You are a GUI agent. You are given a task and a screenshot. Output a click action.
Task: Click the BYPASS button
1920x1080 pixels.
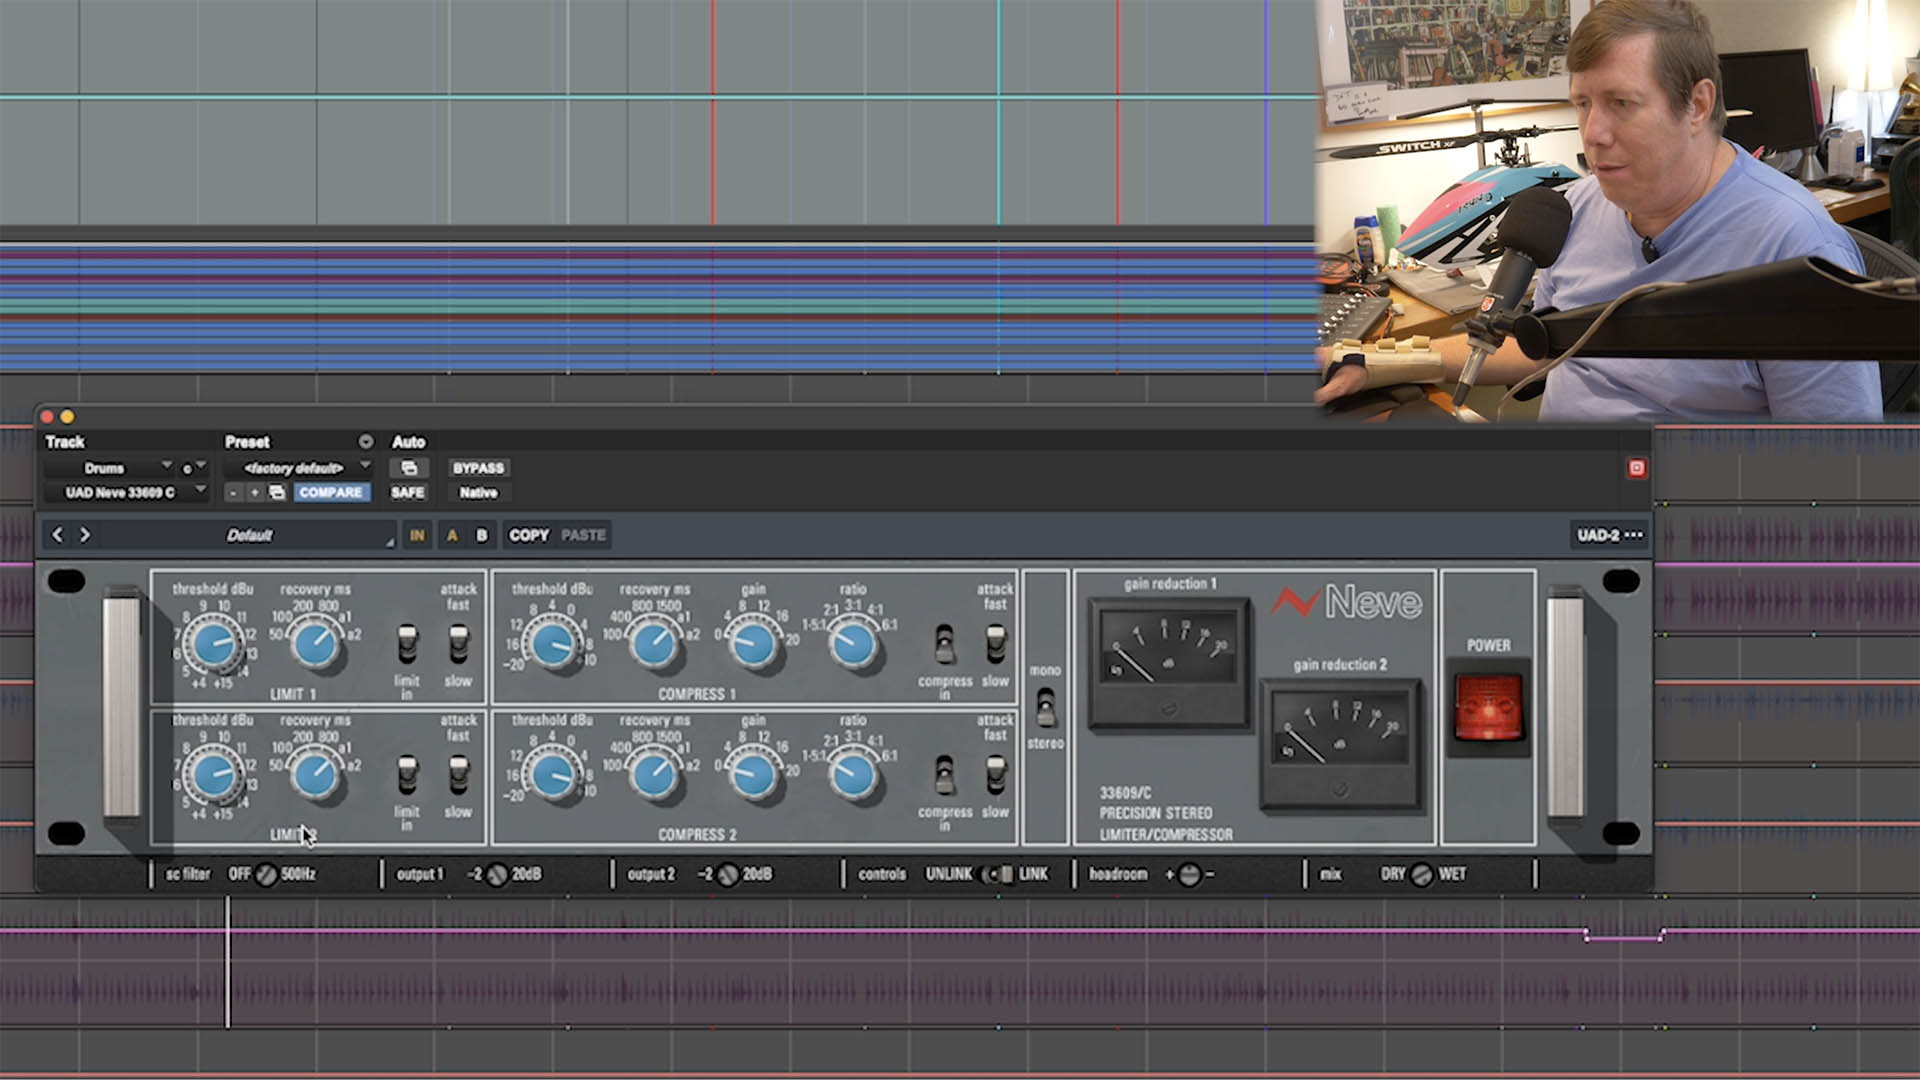[x=478, y=468]
